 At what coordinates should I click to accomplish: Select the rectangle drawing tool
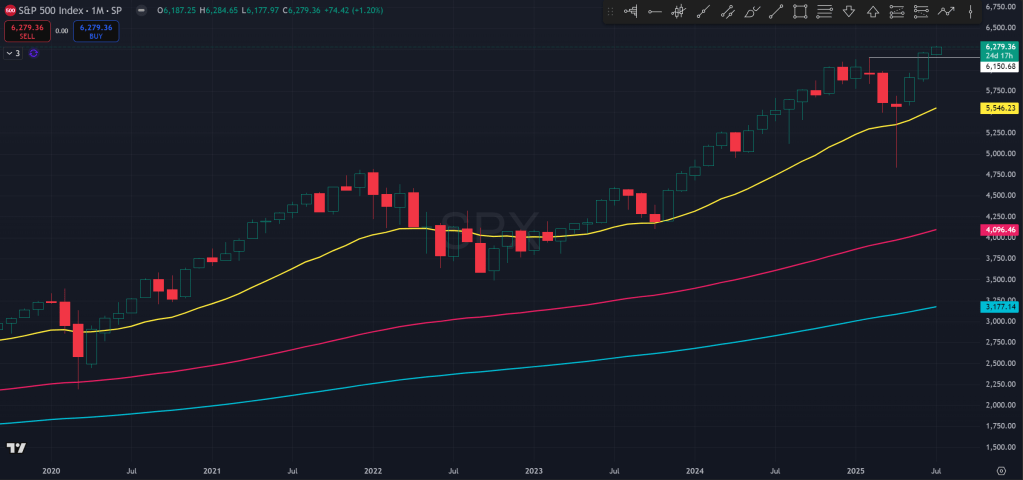(x=800, y=12)
